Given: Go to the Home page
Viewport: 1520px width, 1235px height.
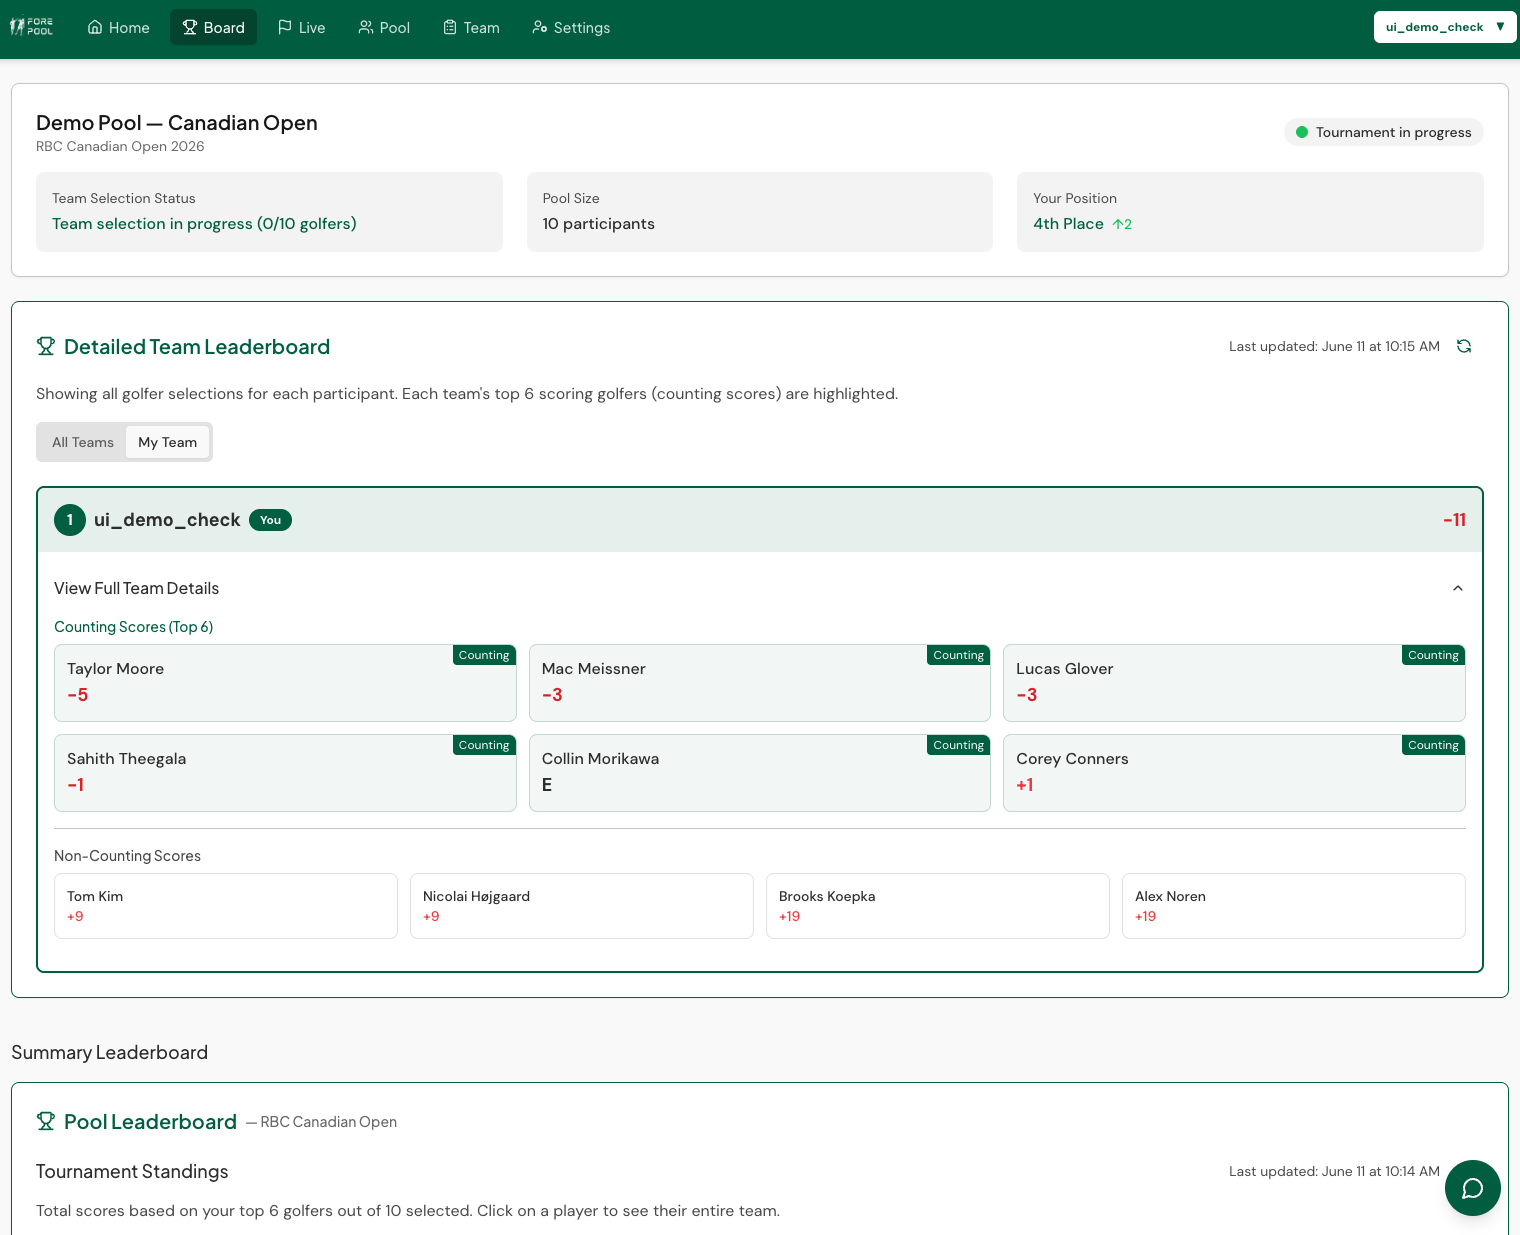Looking at the screenshot, I should pos(119,27).
